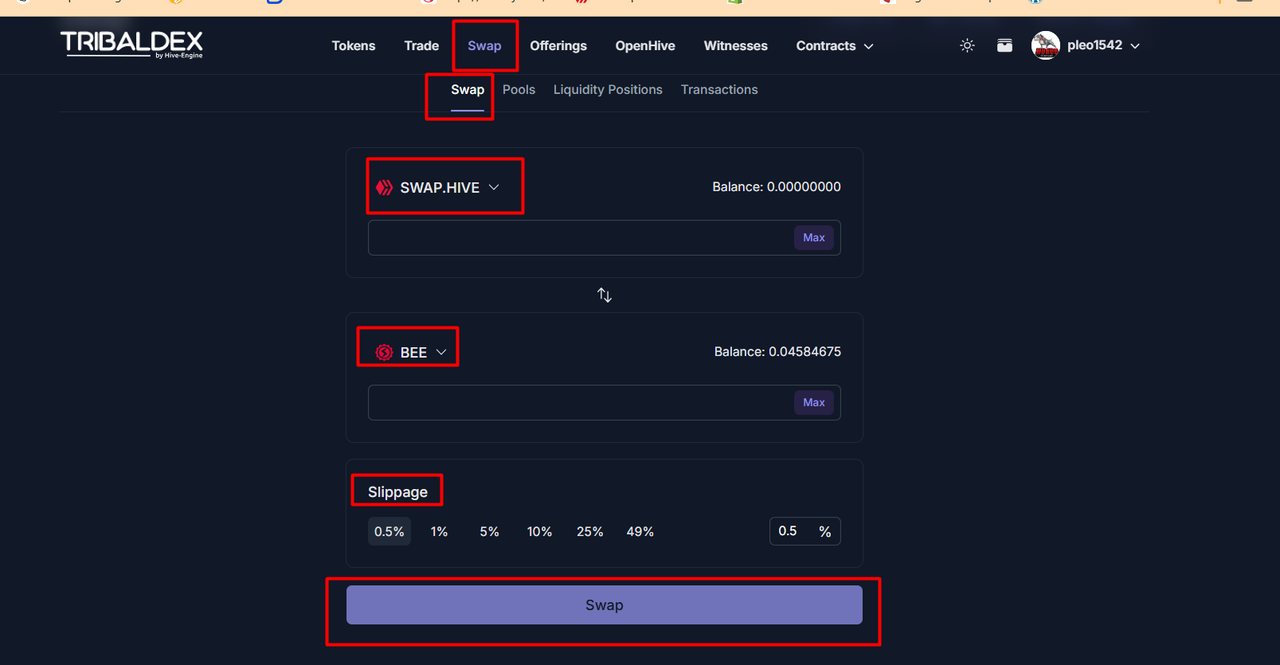Select the Swap sub-tab

click(x=467, y=90)
